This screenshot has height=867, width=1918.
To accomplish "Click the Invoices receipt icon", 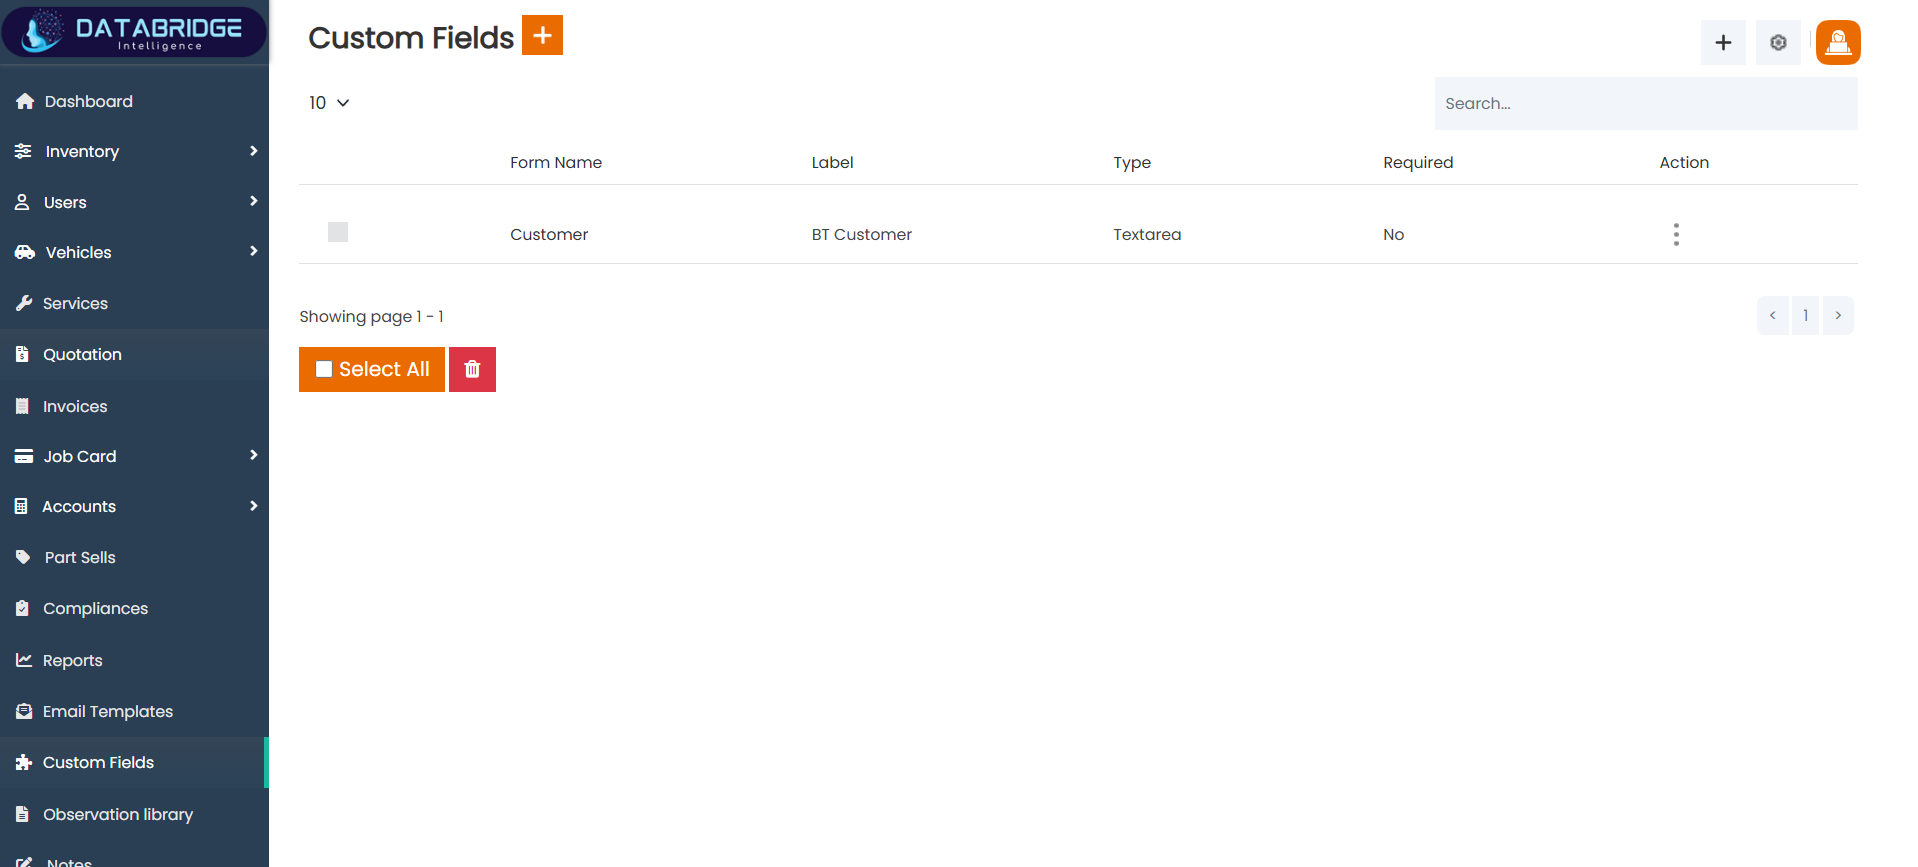I will 22,406.
